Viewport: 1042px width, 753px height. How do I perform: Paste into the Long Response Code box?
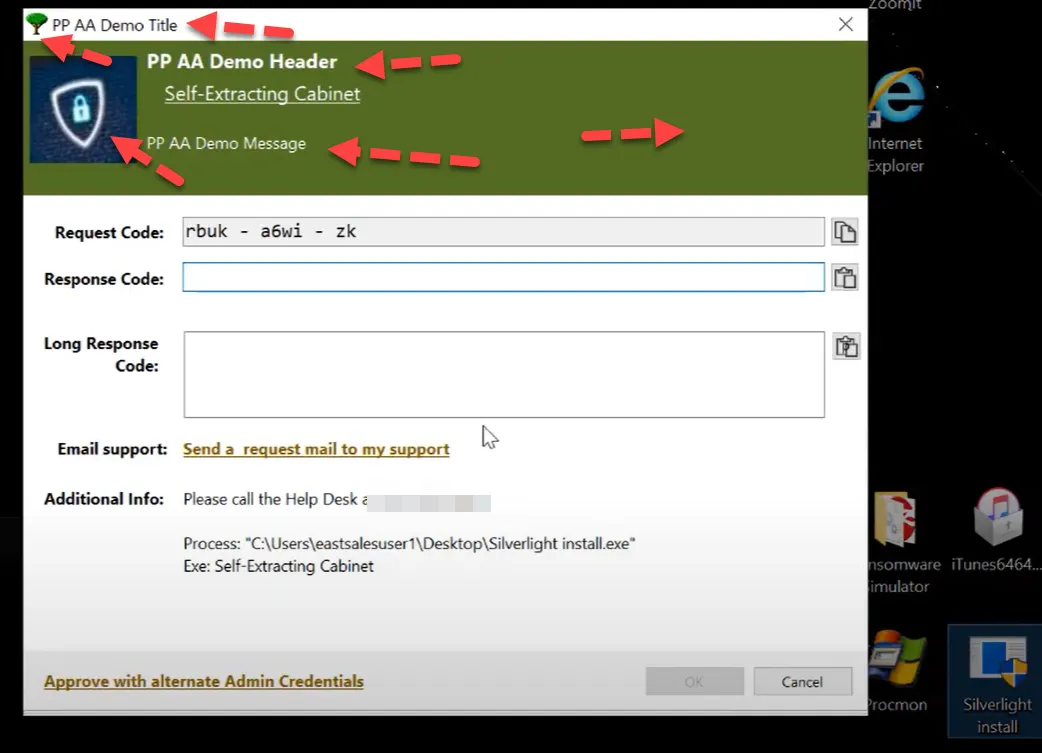[845, 345]
